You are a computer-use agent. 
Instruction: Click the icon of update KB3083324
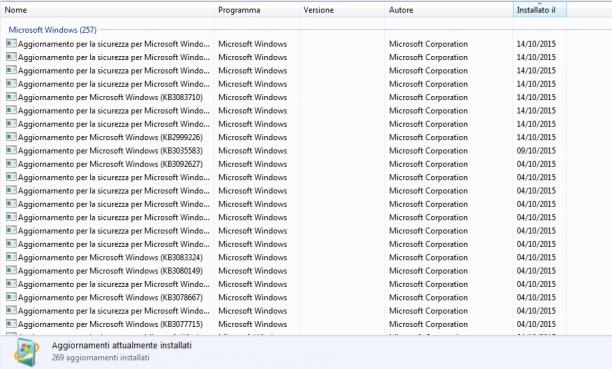(x=11, y=257)
